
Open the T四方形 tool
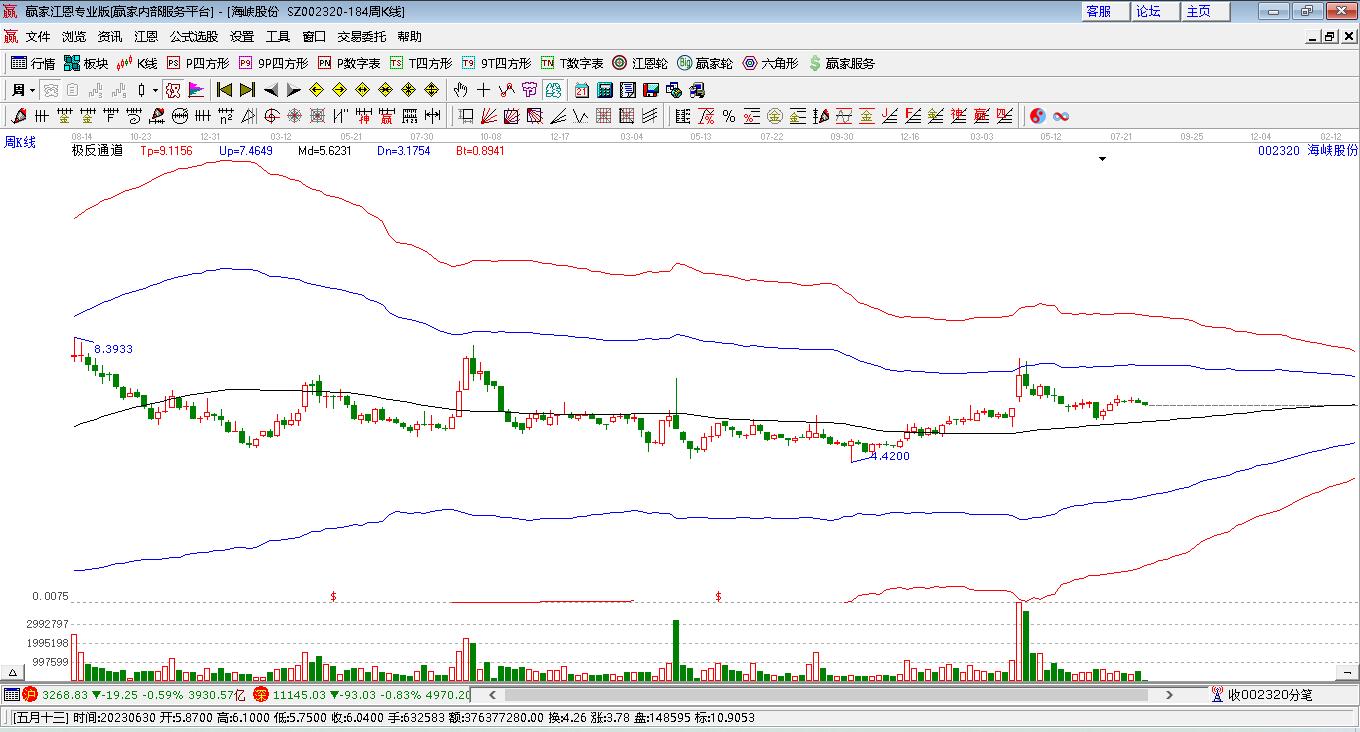tap(420, 63)
